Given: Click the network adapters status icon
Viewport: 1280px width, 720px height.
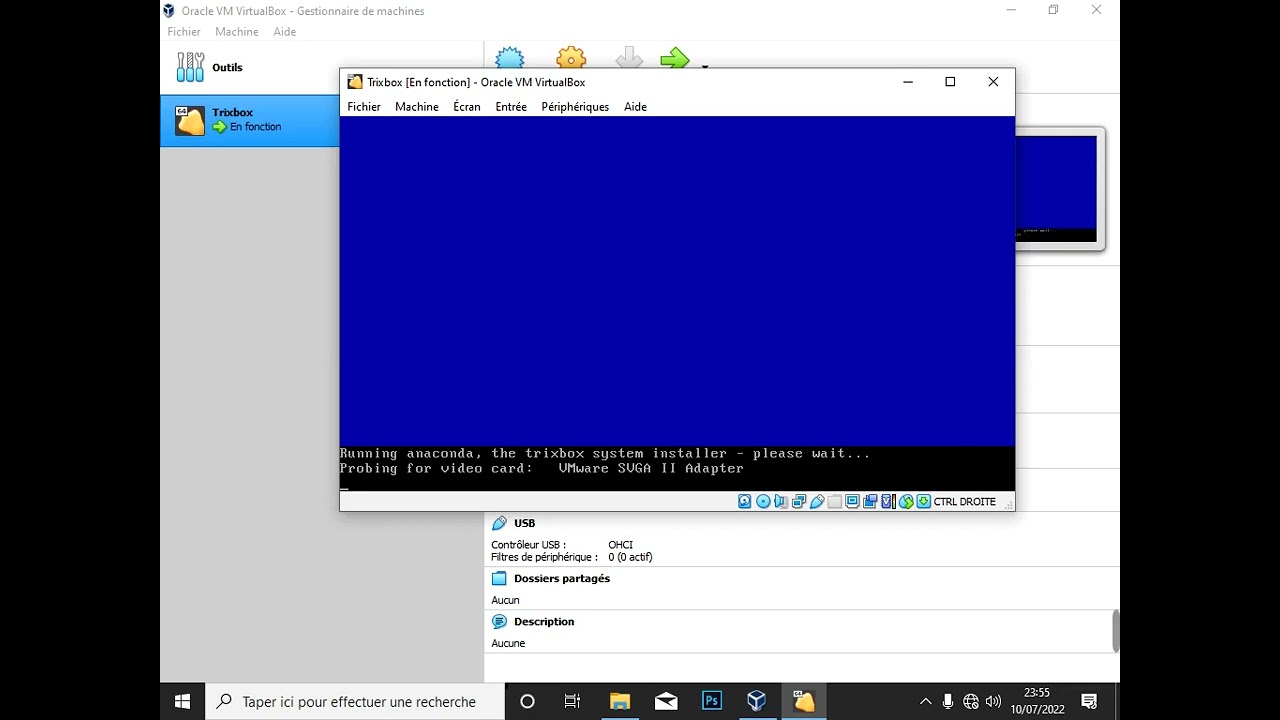Looking at the screenshot, I should [x=799, y=502].
